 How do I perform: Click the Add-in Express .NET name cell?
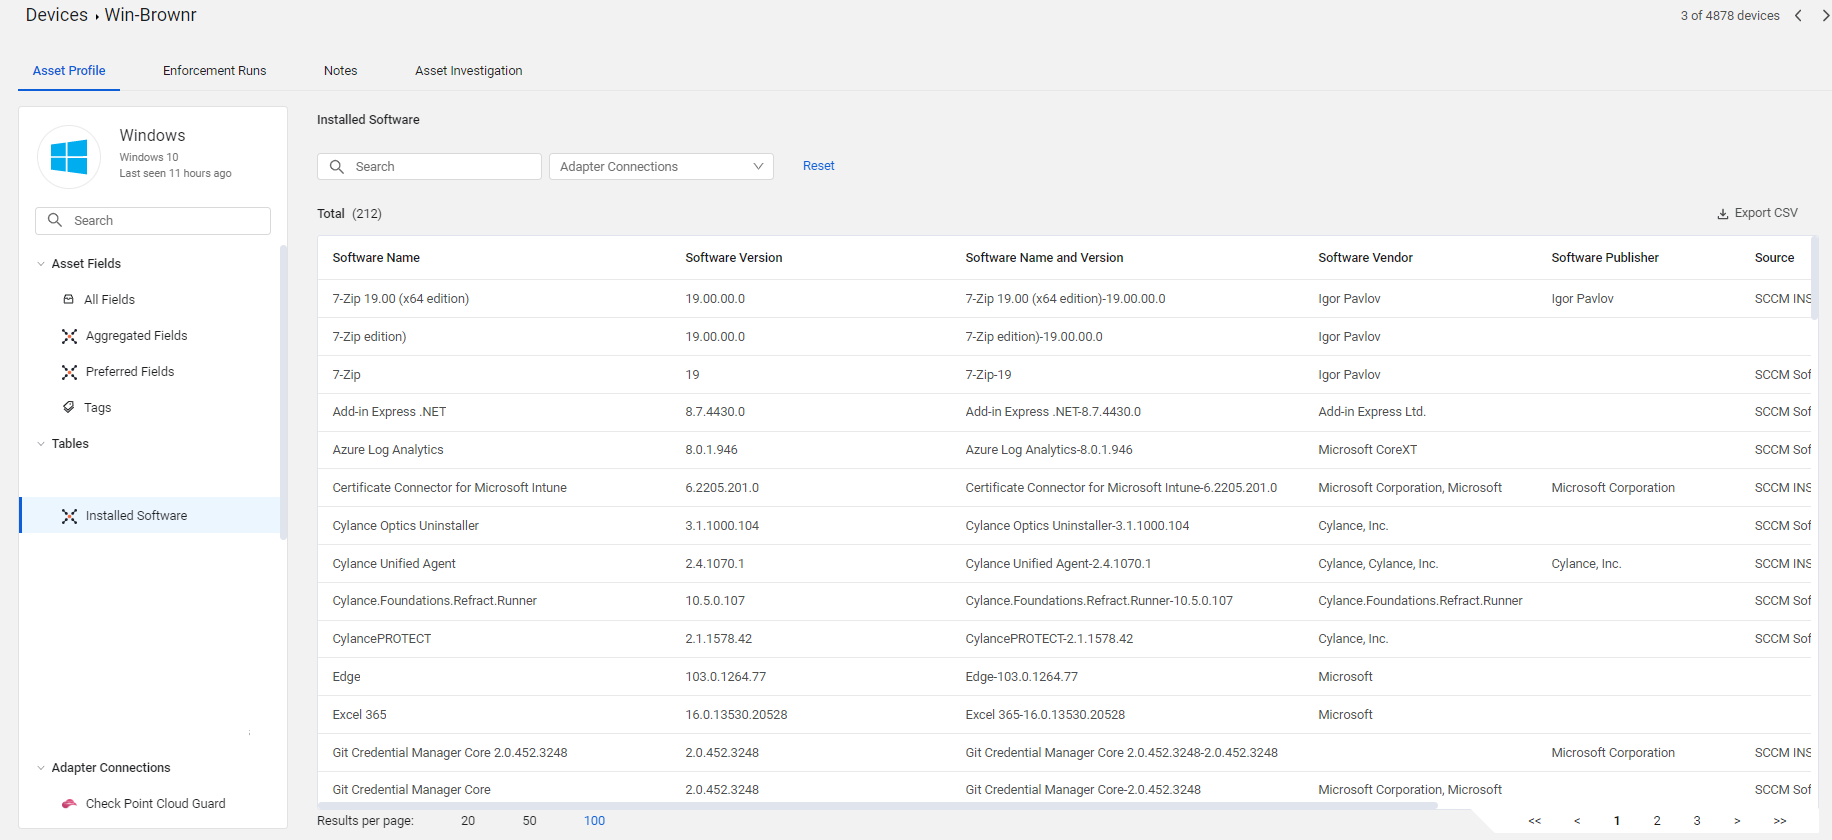[x=389, y=412]
